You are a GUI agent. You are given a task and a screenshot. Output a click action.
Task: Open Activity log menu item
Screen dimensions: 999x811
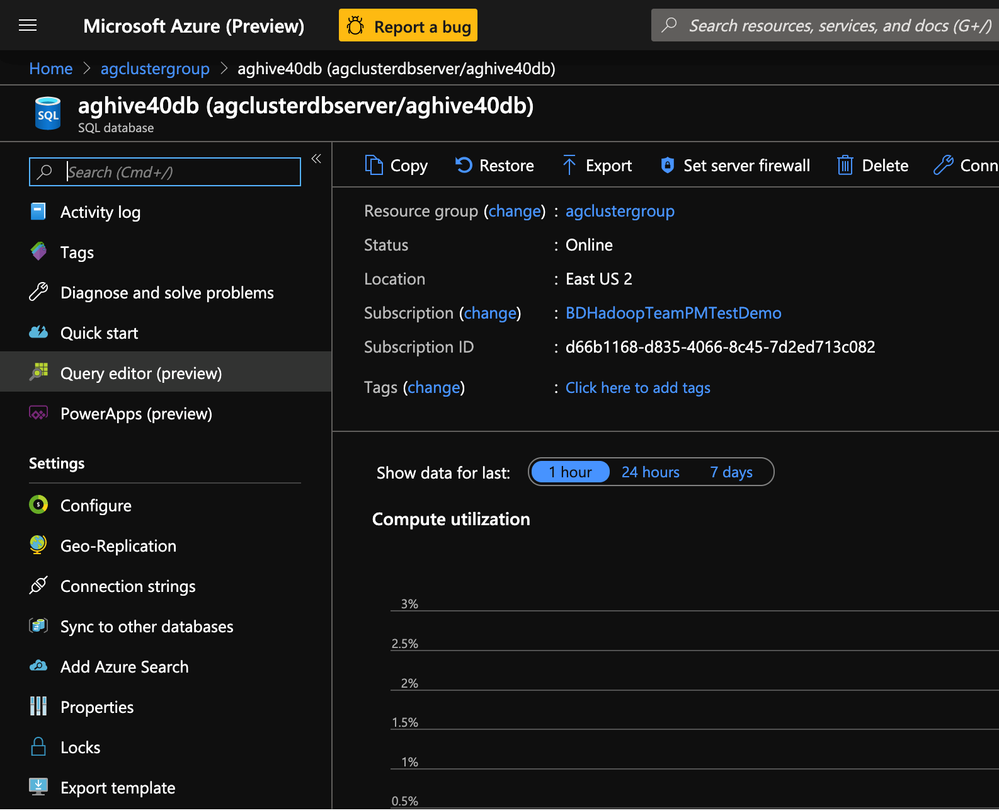100,212
